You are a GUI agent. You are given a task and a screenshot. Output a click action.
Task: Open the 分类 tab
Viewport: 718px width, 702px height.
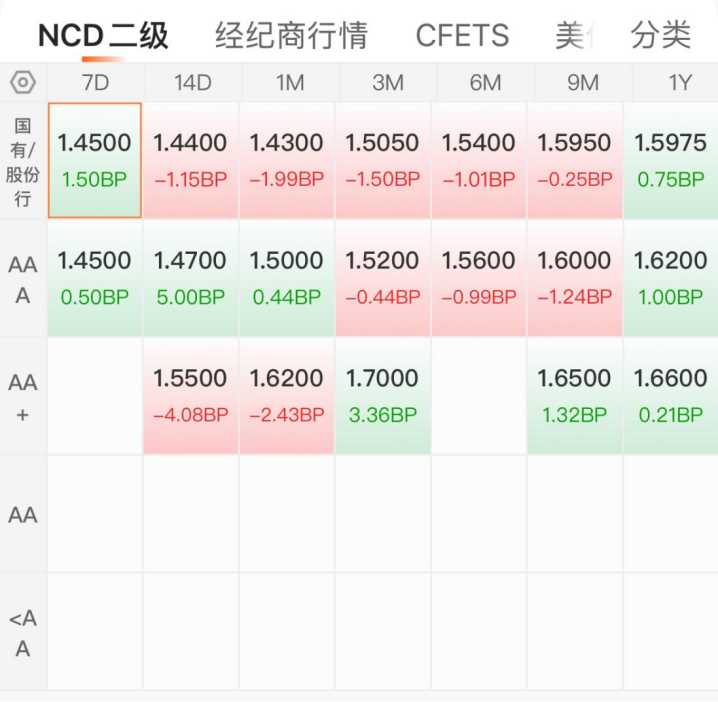tap(660, 35)
